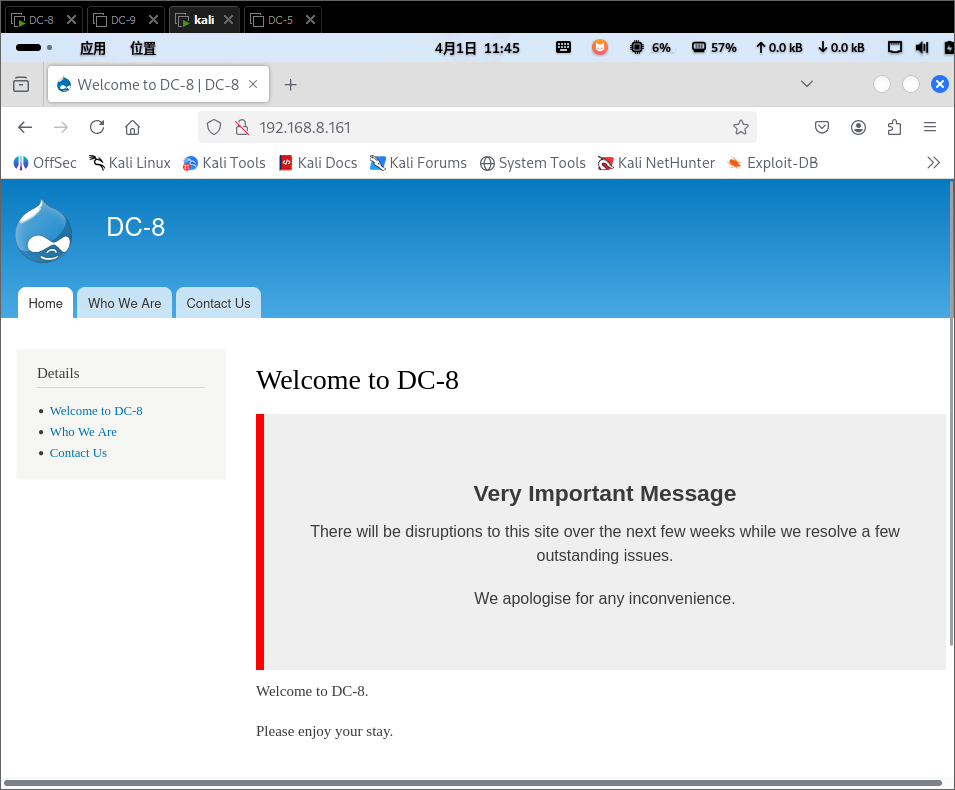Click the horizontal scrollbar at the bottom
Viewport: 955px width, 790px height.
[472, 783]
